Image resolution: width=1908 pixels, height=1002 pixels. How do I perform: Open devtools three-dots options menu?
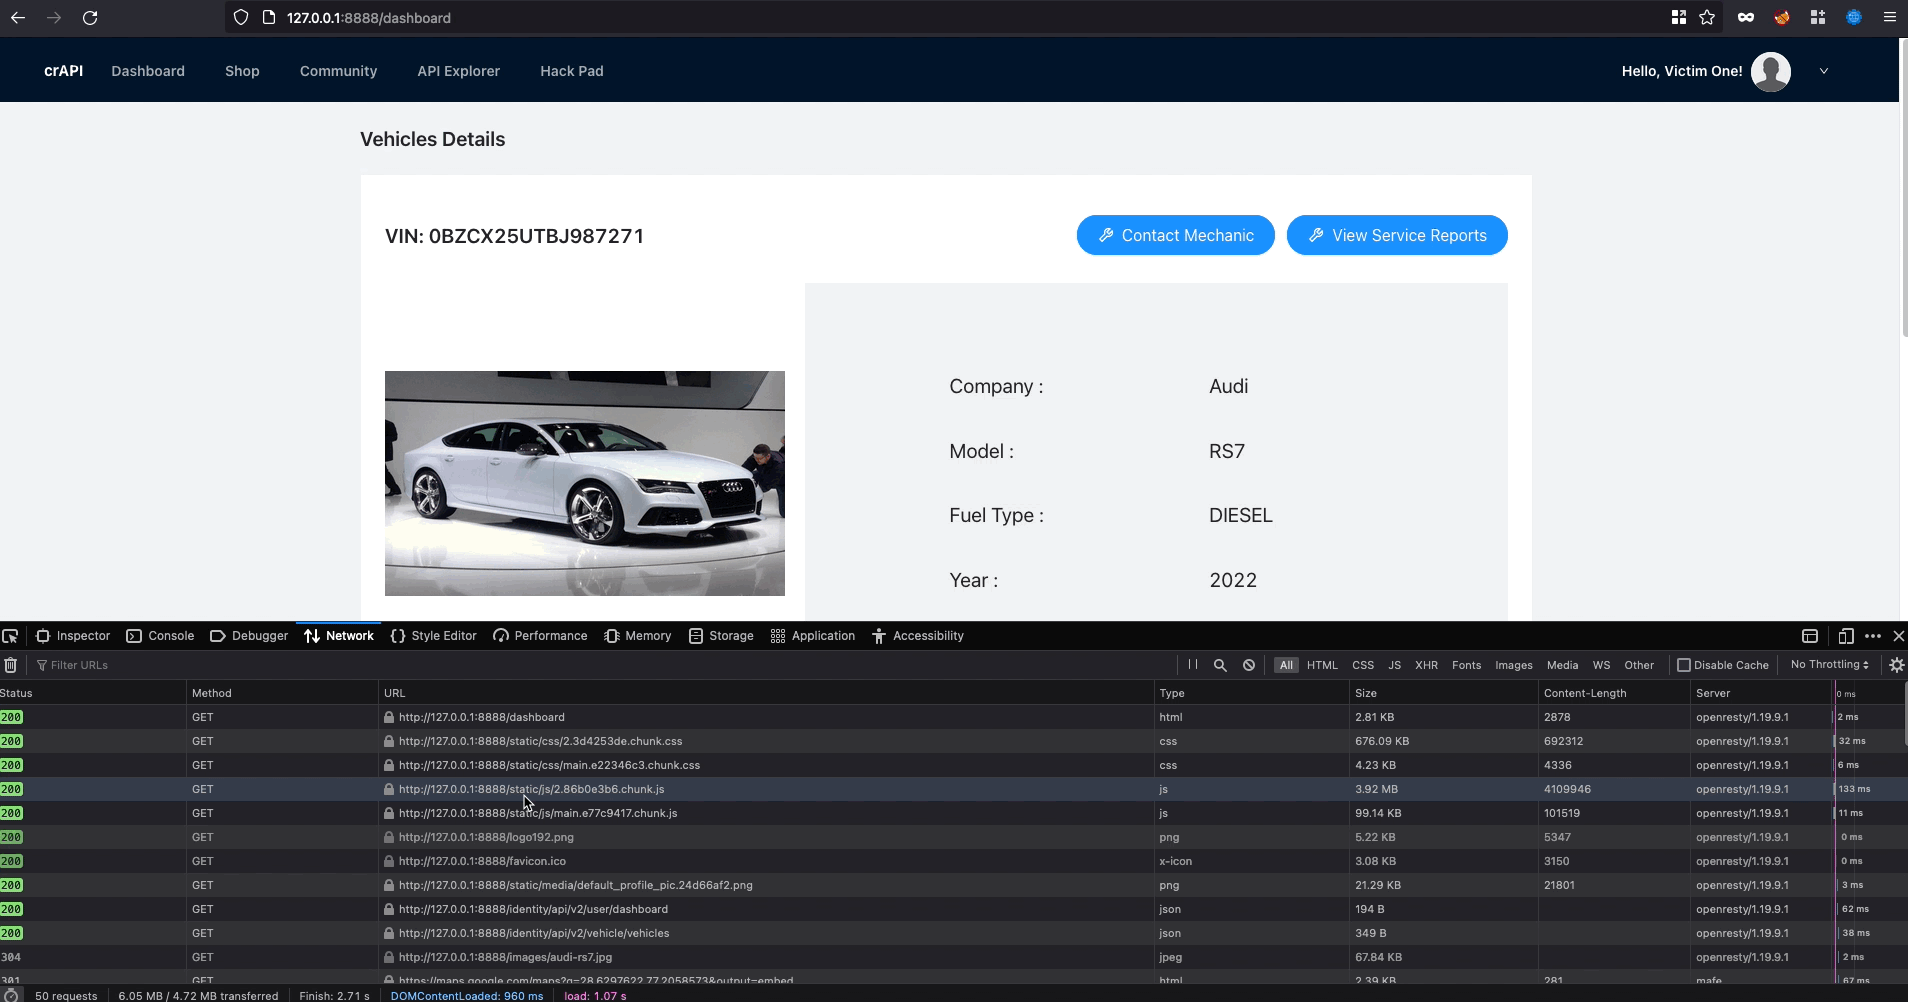point(1873,636)
